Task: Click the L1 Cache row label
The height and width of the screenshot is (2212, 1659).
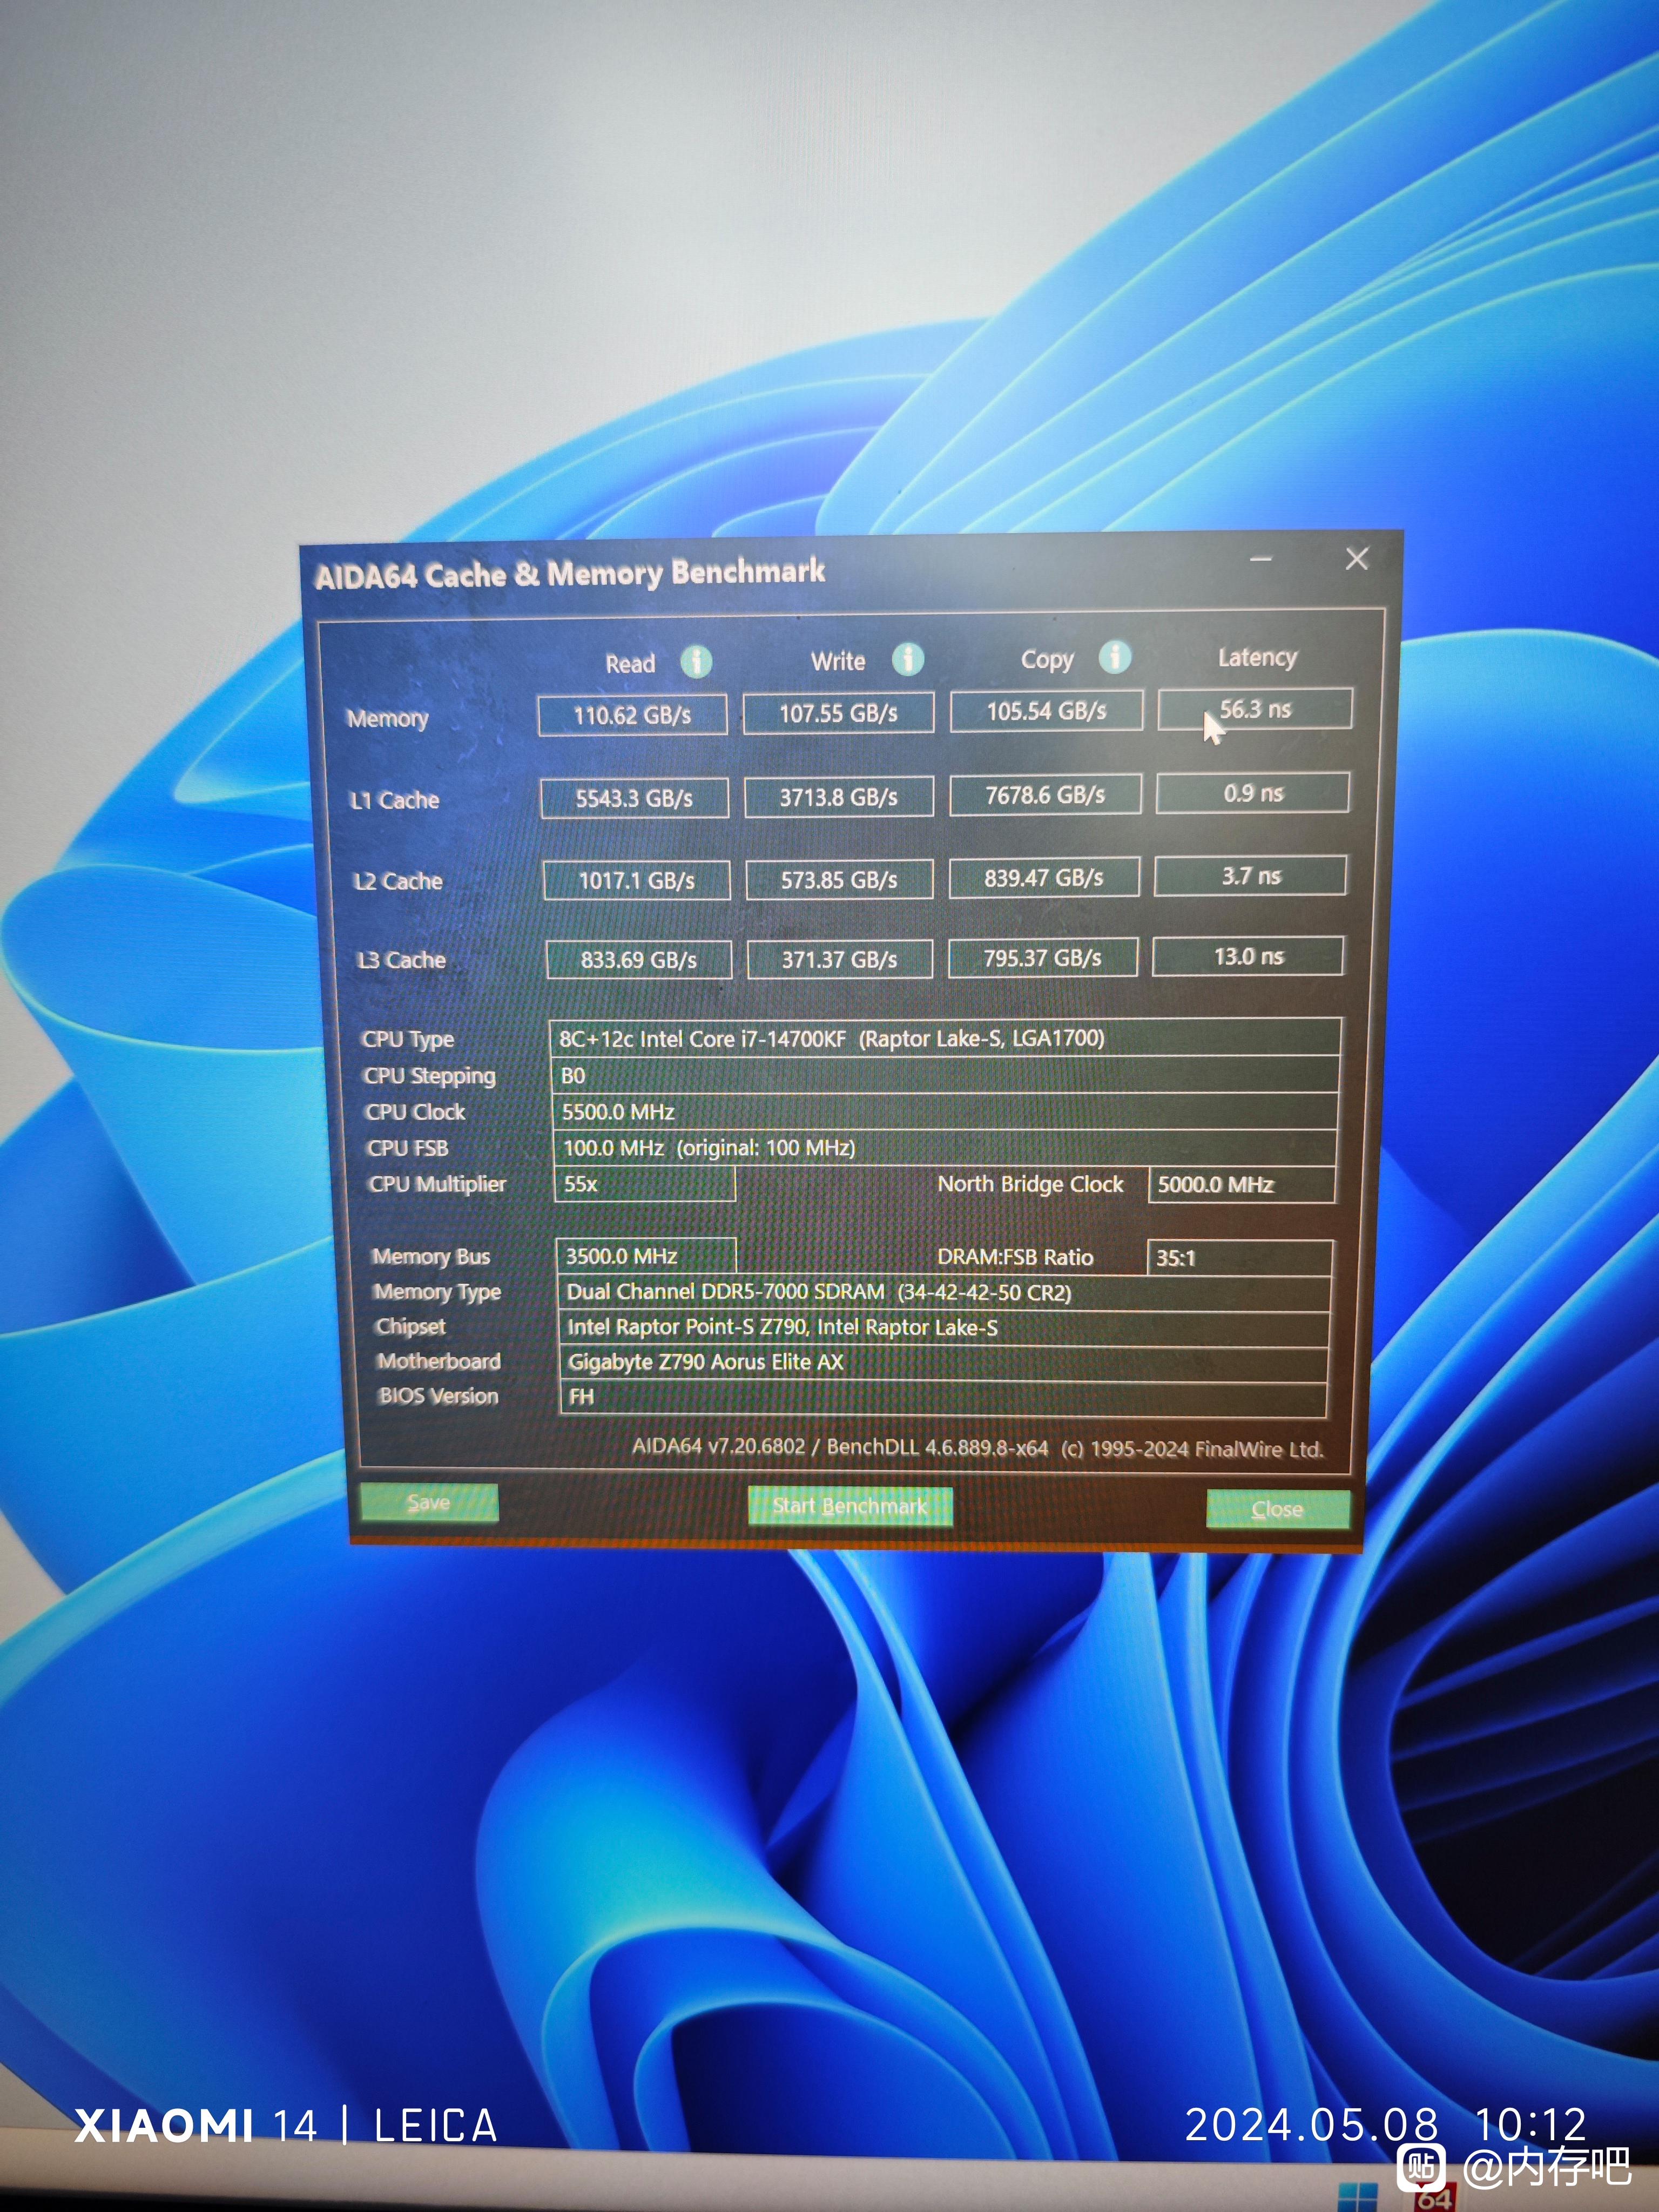Action: pos(394,800)
